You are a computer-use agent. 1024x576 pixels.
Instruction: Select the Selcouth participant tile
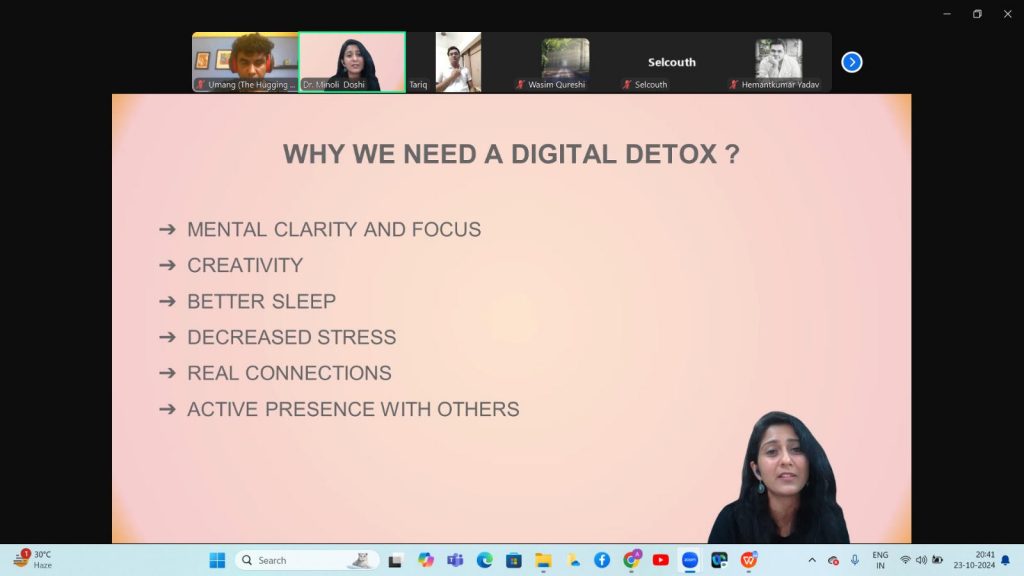[x=672, y=62]
